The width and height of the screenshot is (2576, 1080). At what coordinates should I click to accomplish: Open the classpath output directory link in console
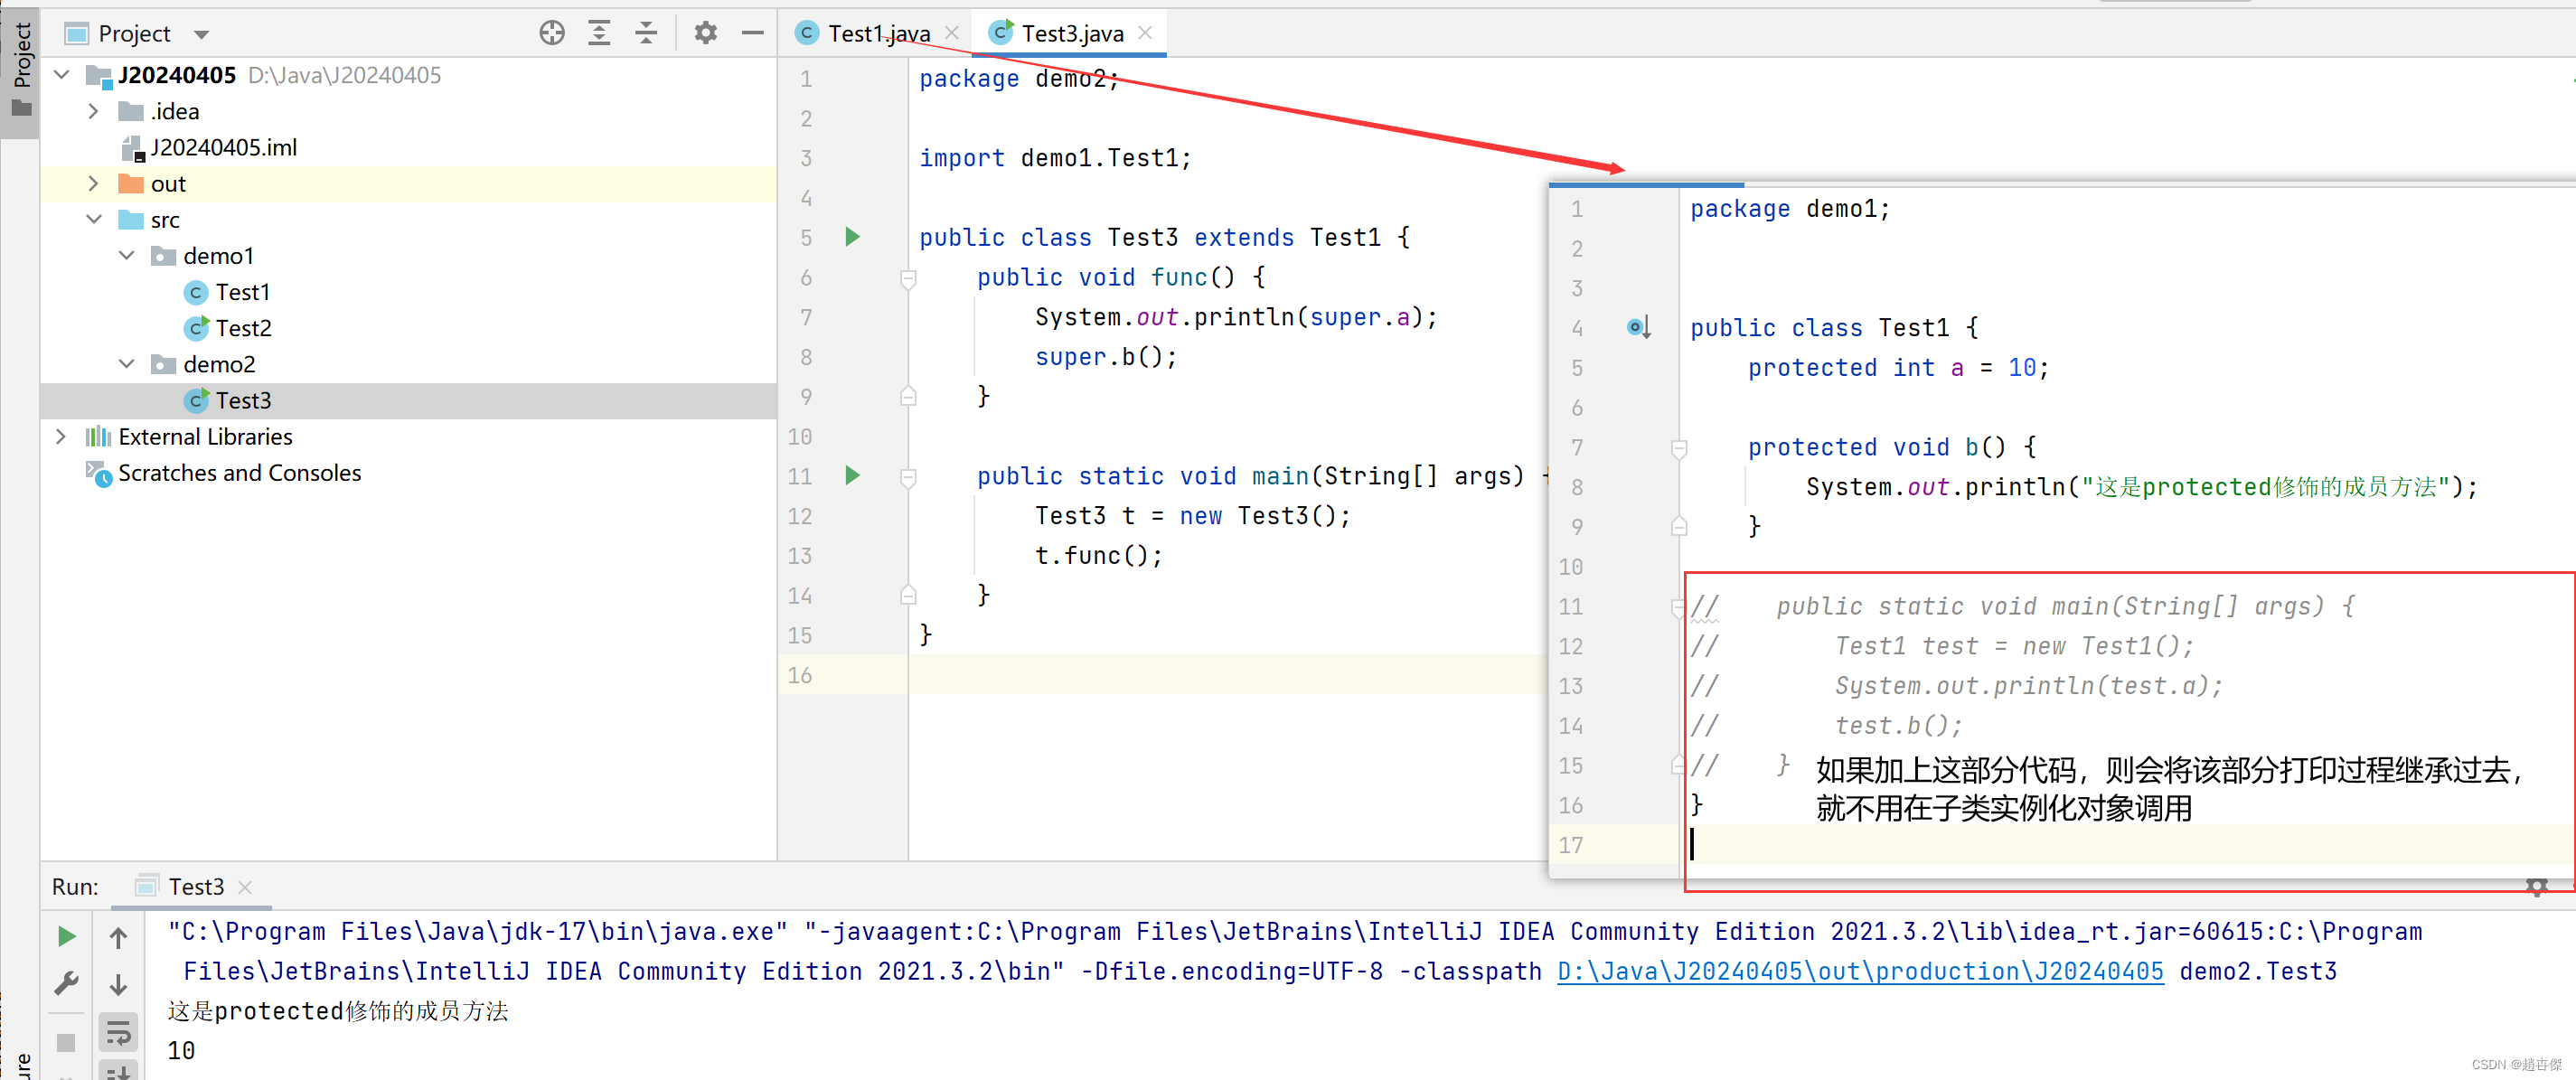click(1859, 971)
